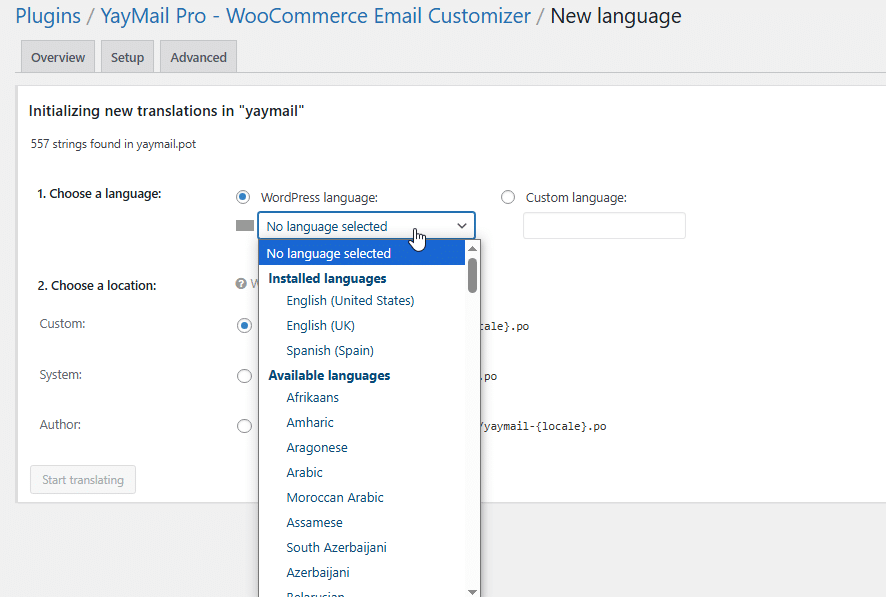886x597 pixels.
Task: Click the help question mark icon
Action: [x=241, y=284]
